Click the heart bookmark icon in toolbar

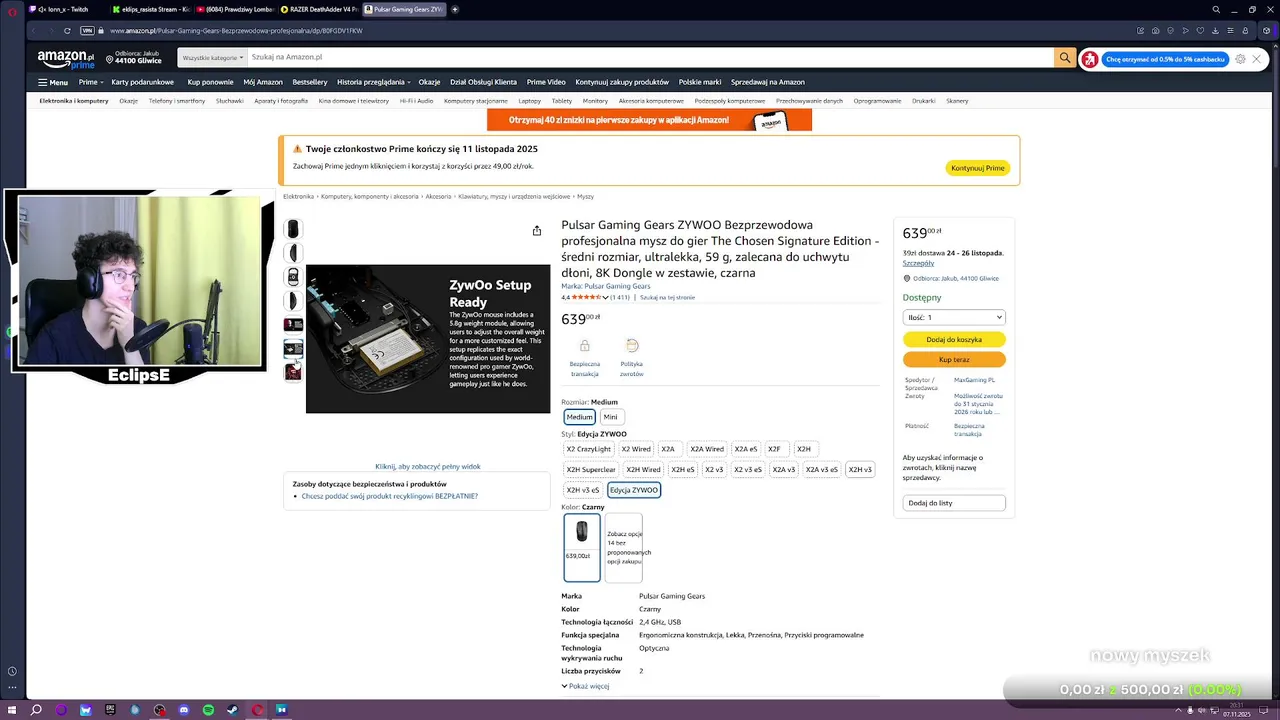[x=1198, y=31]
